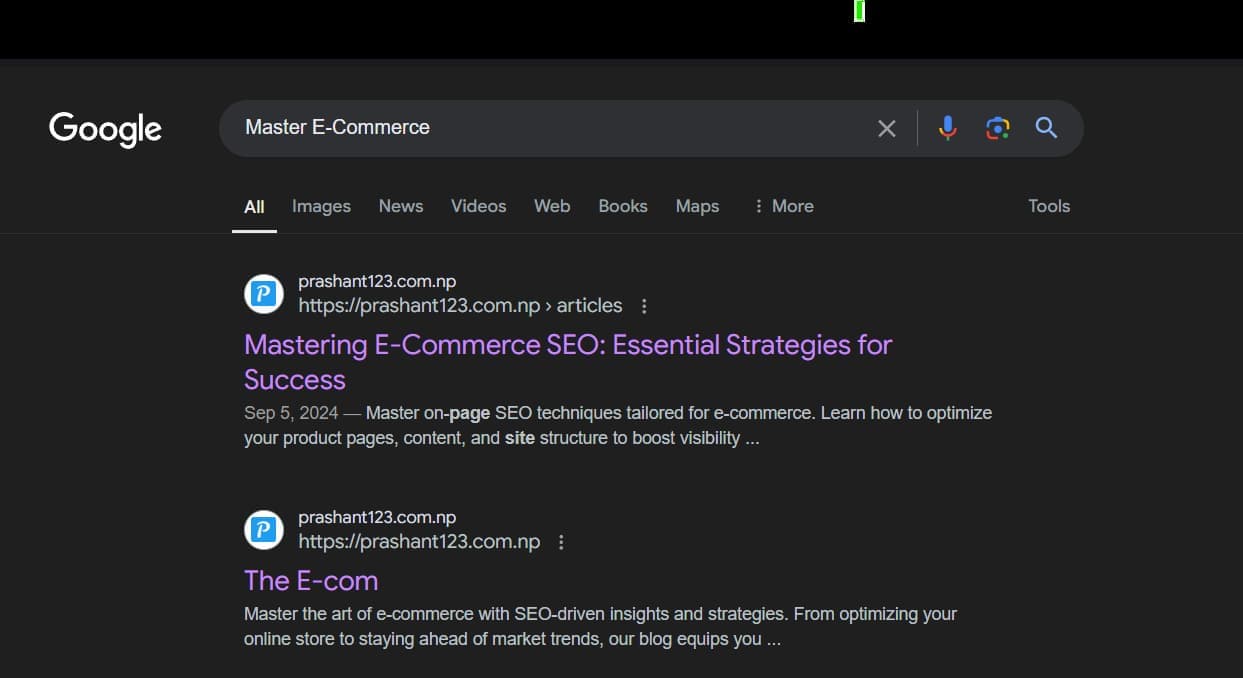Viewport: 1243px width, 678px height.
Task: Open Google Lens image search icon
Action: [997, 128]
